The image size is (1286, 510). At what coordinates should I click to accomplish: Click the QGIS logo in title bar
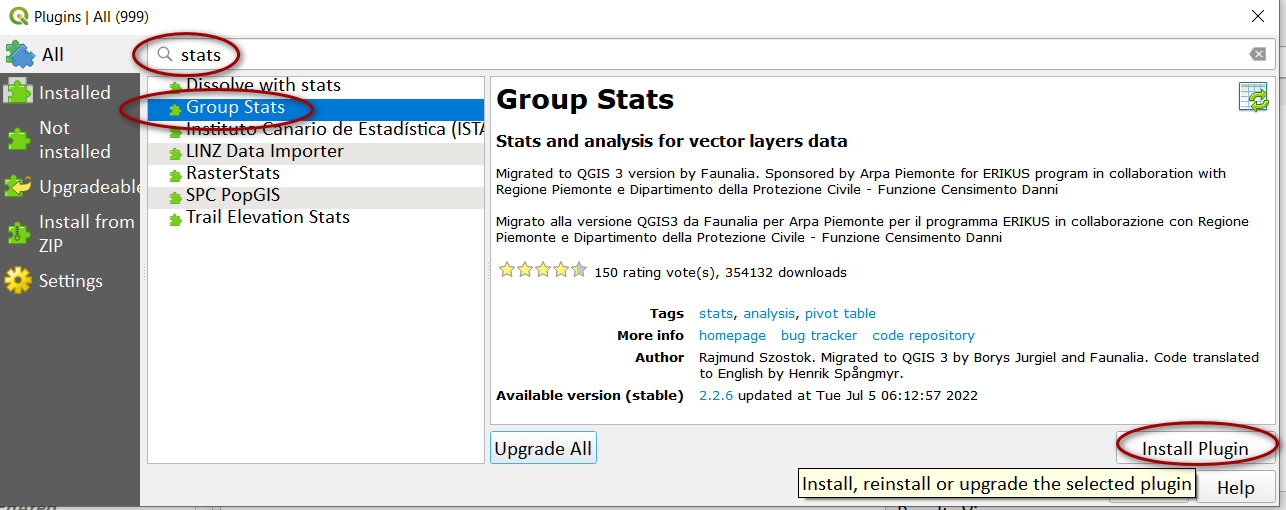17,16
